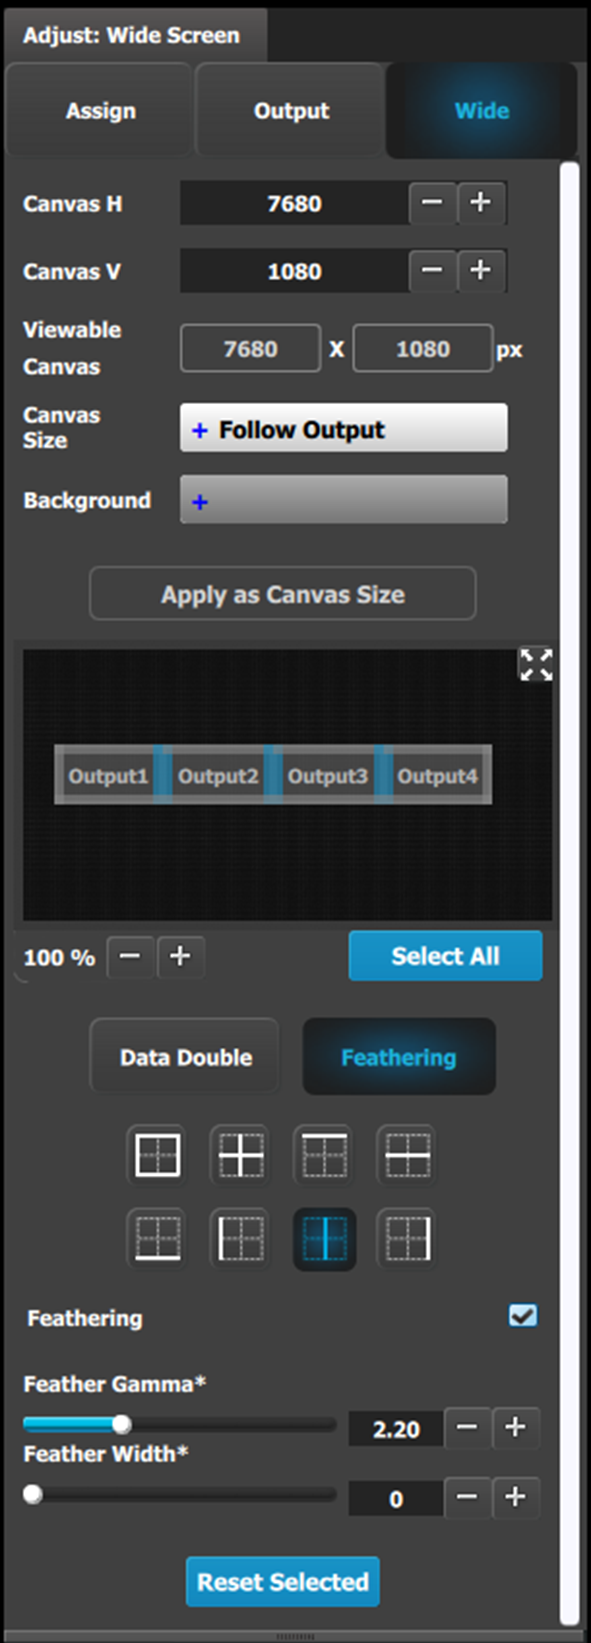The width and height of the screenshot is (591, 1643).
Task: Select the all-outer-edges feathering icon
Action: [158, 1155]
